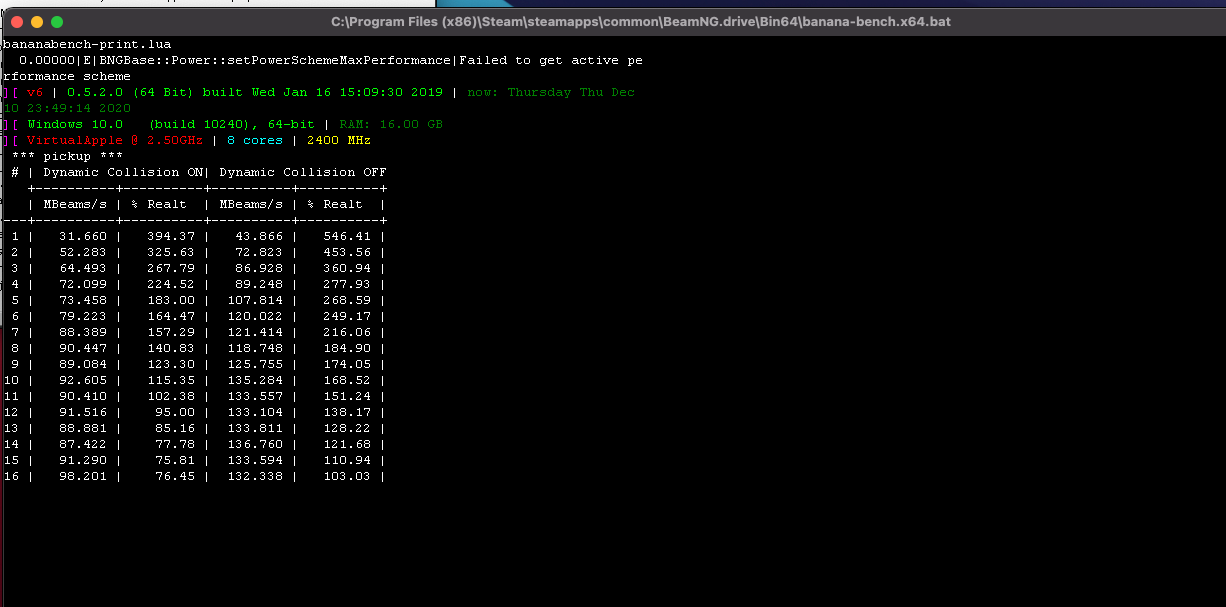
Task: Click value 224.52 in row 4
Action: 171,284
